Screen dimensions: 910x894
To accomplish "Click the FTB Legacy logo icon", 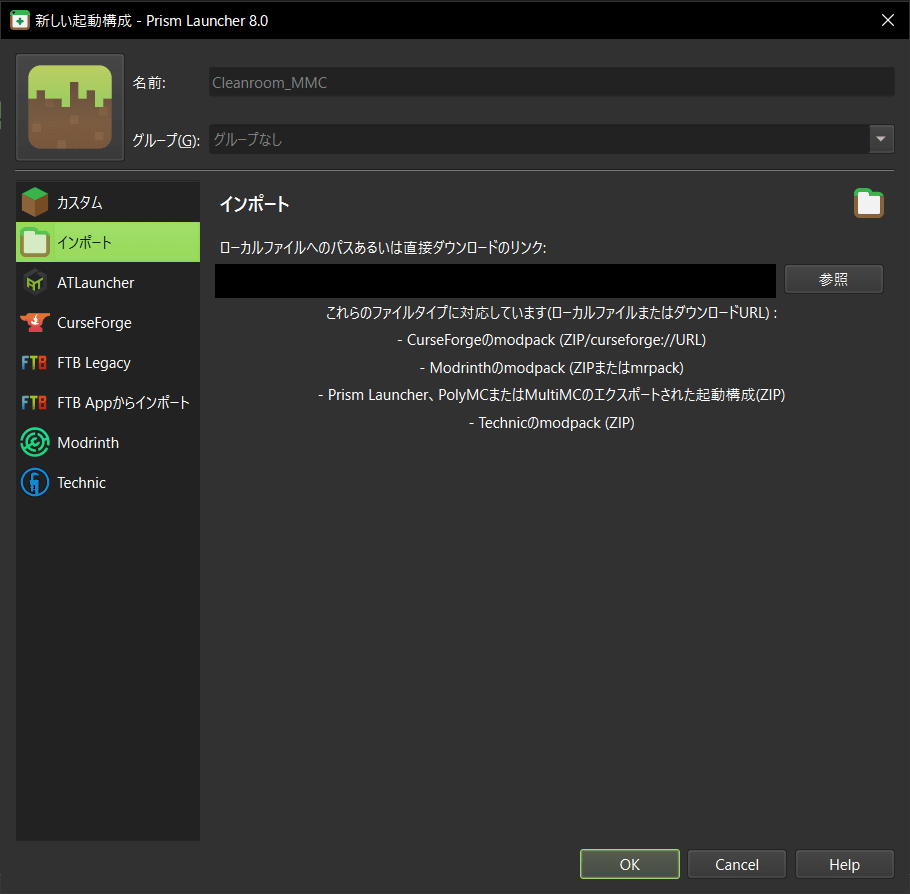I will pos(34,363).
